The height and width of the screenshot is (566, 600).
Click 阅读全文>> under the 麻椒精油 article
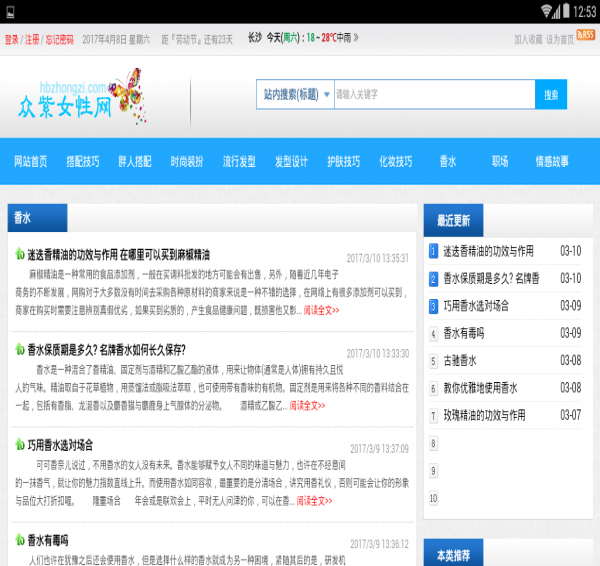(321, 310)
